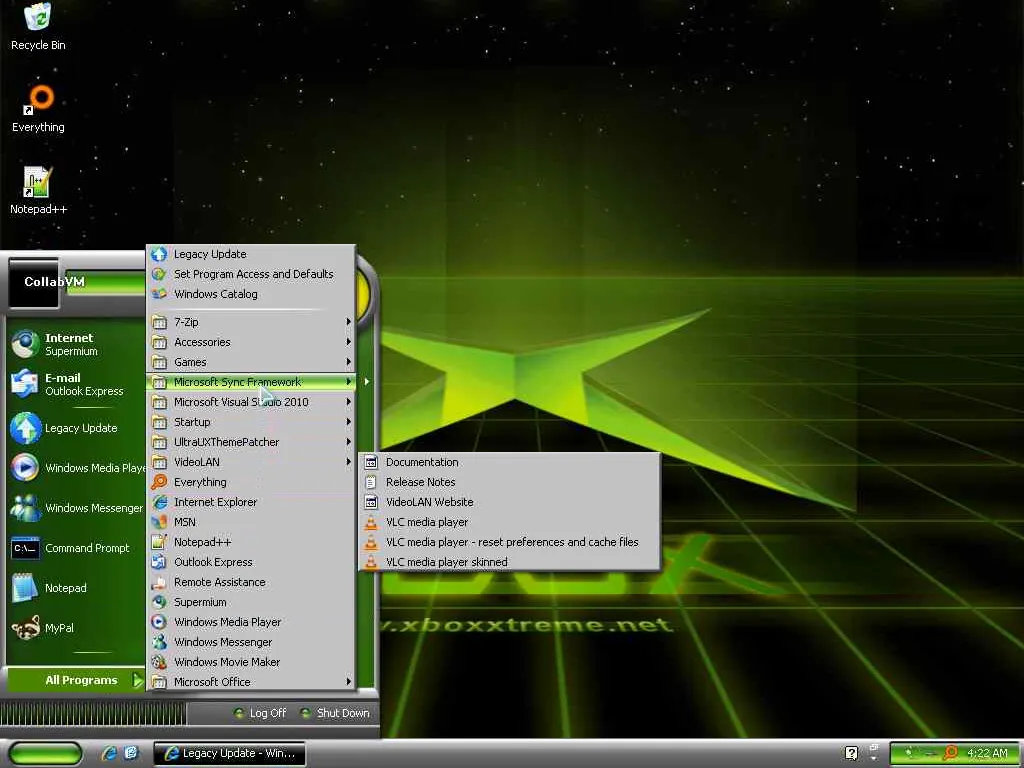Expand the Microsoft Office submenu arrow
Viewport: 1024px width, 768px height.
[349, 682]
